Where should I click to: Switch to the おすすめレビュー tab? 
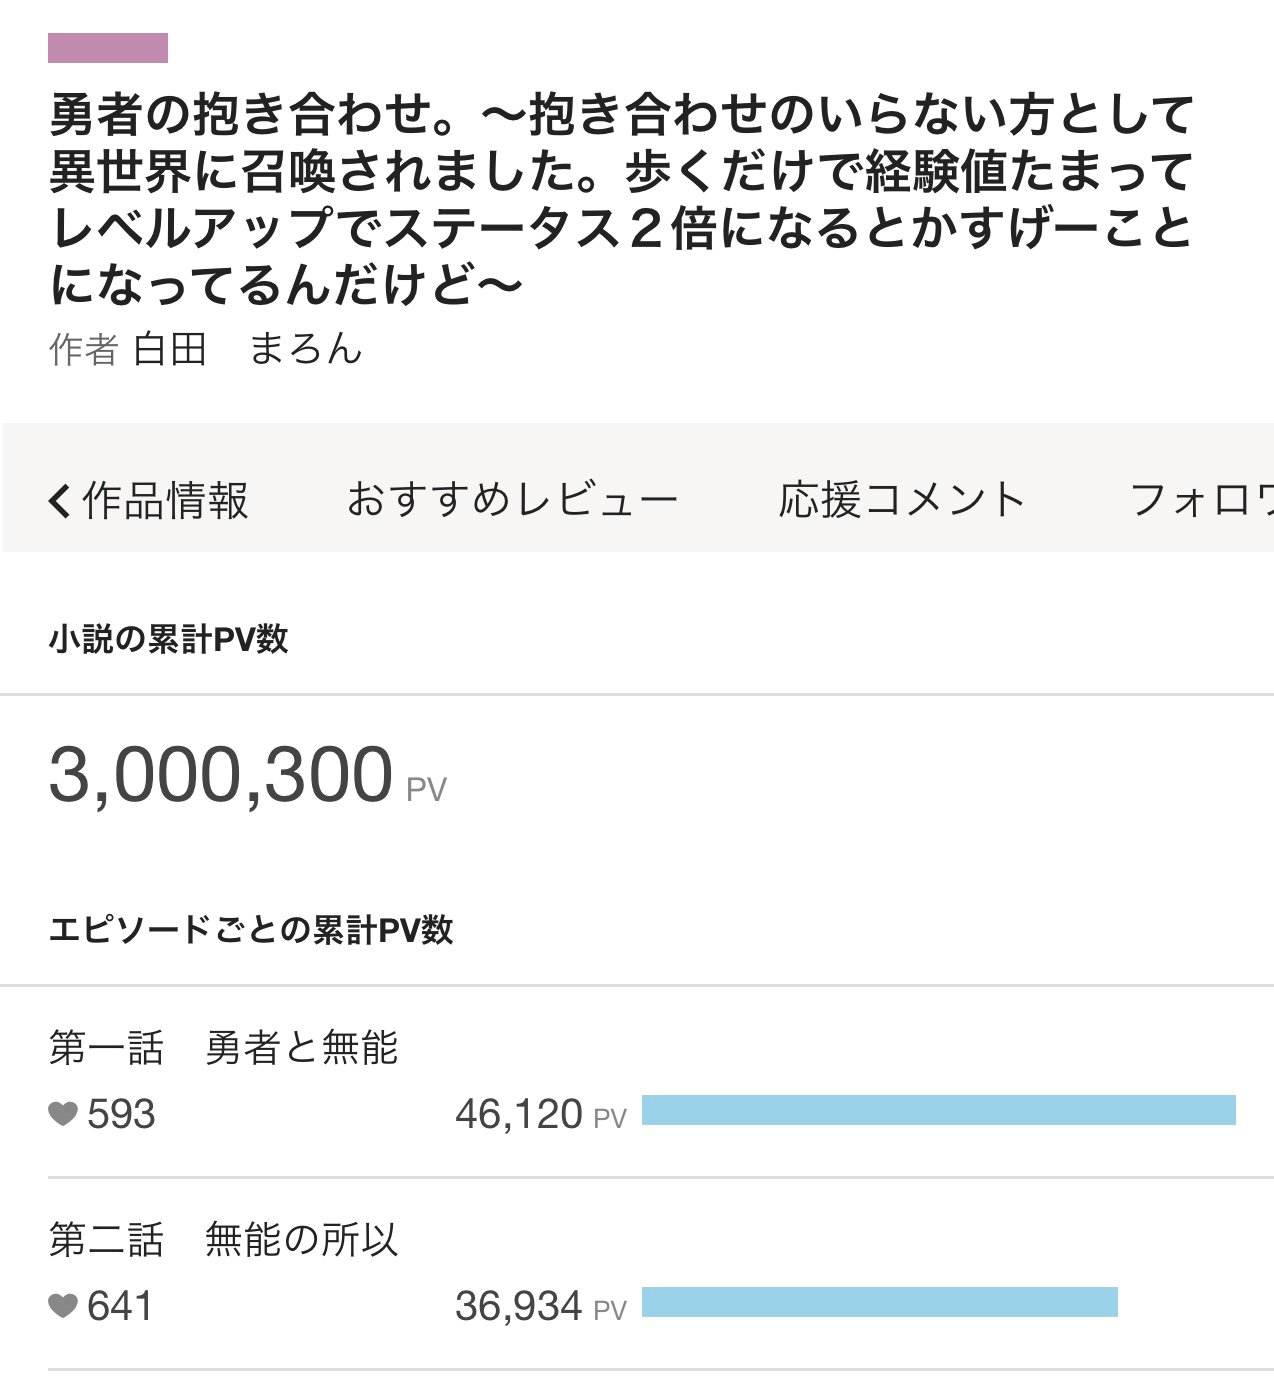pos(512,500)
